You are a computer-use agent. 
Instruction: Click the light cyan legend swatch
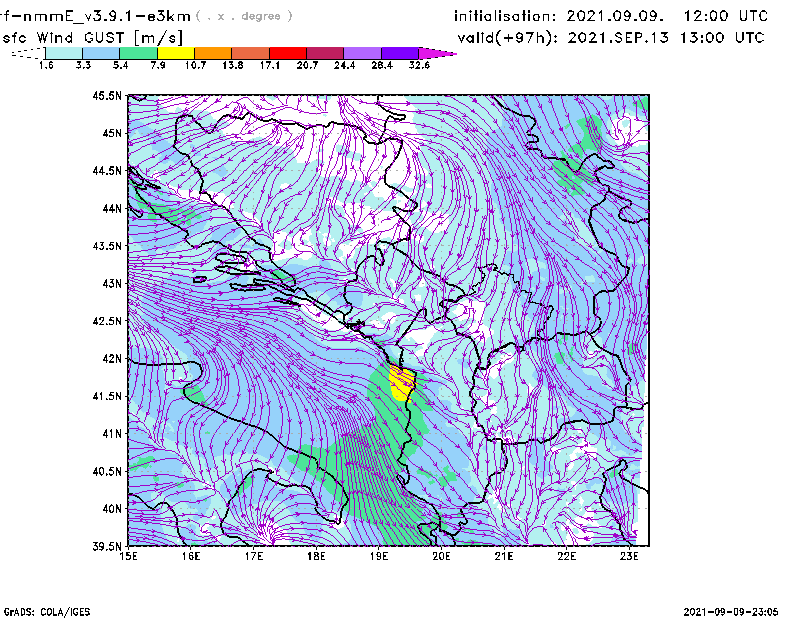(64, 53)
